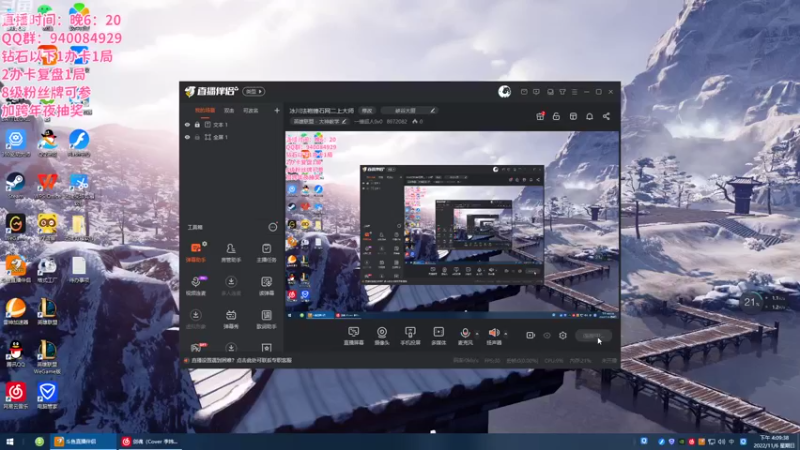Add a 手机投屏 phone casting source
Image resolution: width=800 pixels, height=450 pixels.
pos(410,336)
